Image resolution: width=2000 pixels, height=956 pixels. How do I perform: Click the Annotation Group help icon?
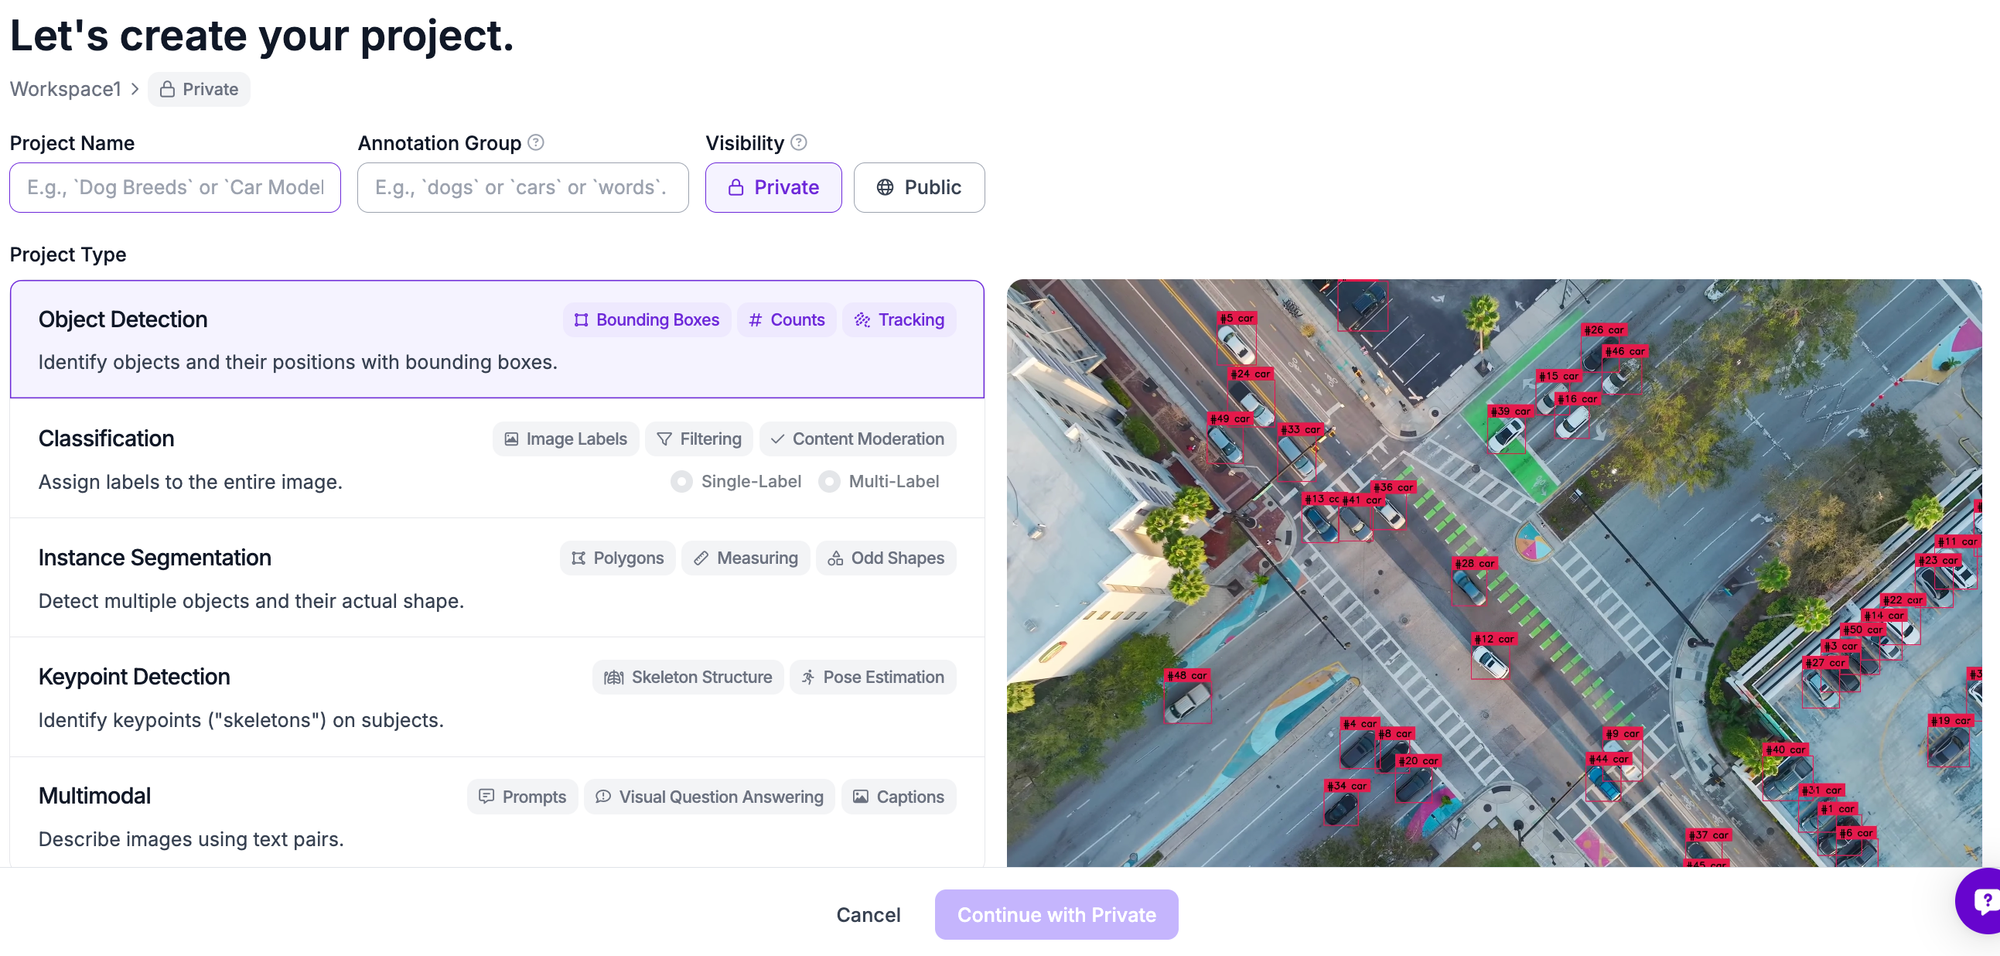point(536,143)
